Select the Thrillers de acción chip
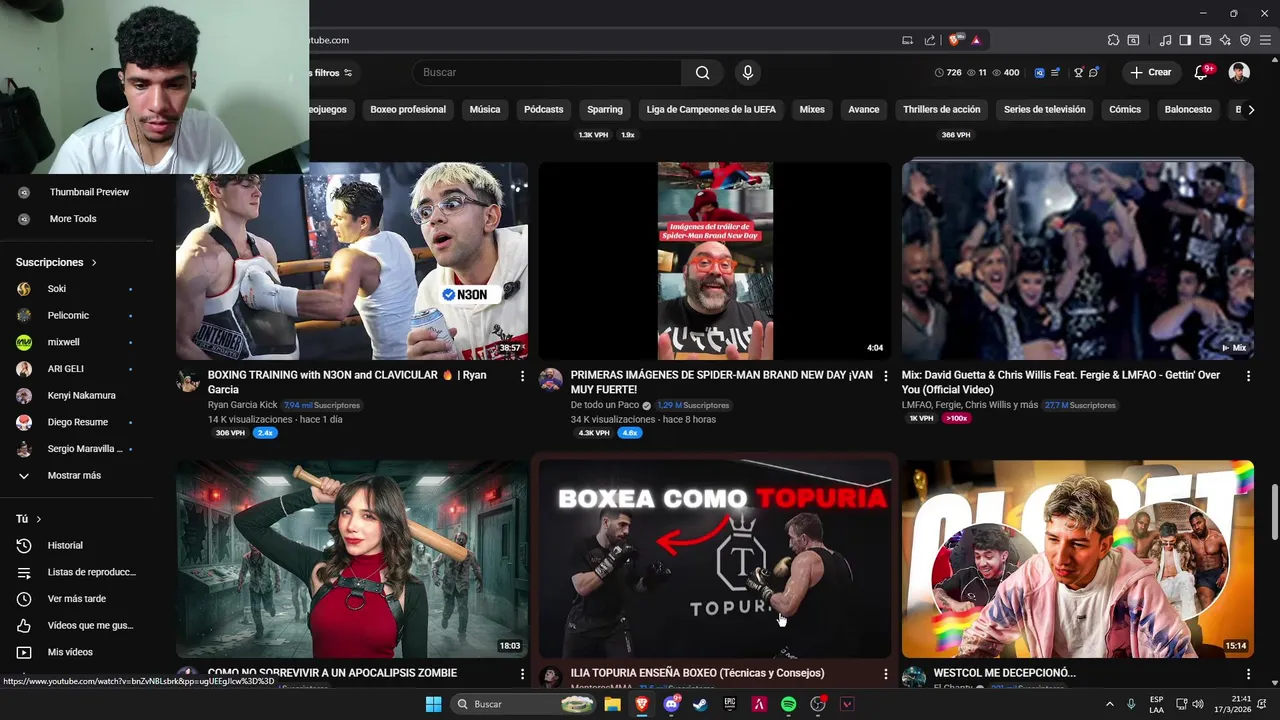This screenshot has height=720, width=1280. [942, 110]
